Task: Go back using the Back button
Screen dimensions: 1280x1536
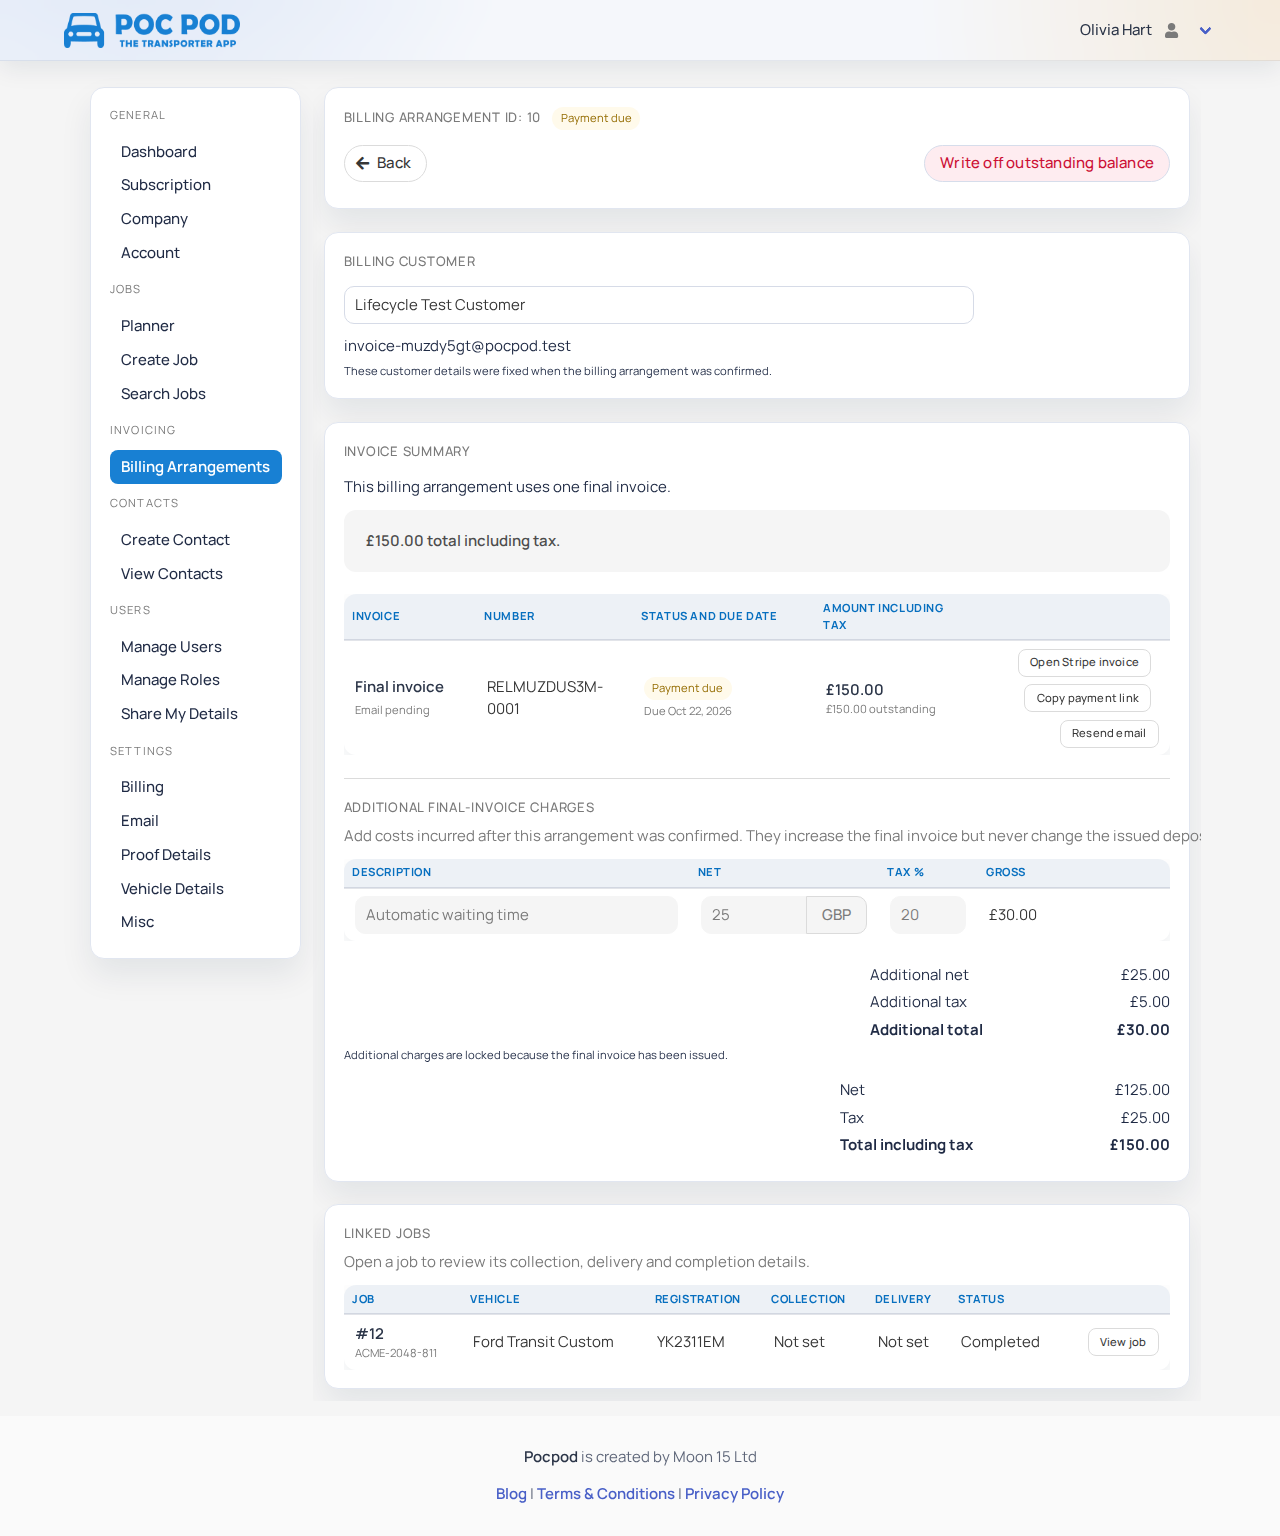Action: (x=385, y=163)
